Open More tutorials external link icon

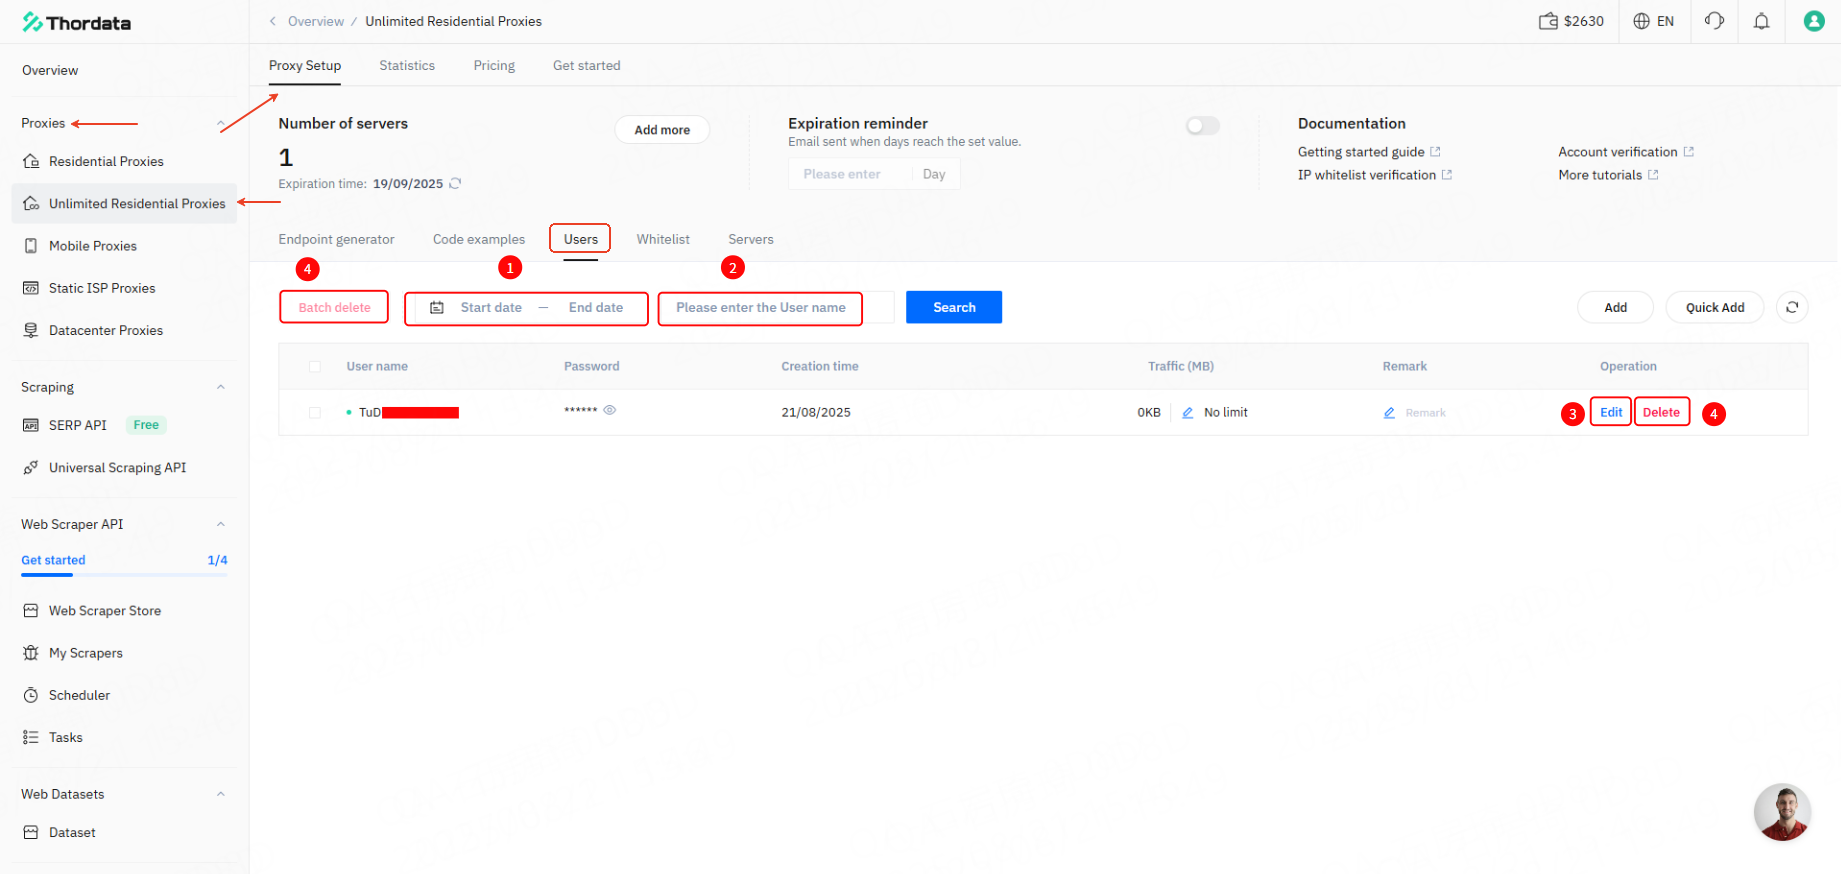click(x=1653, y=175)
